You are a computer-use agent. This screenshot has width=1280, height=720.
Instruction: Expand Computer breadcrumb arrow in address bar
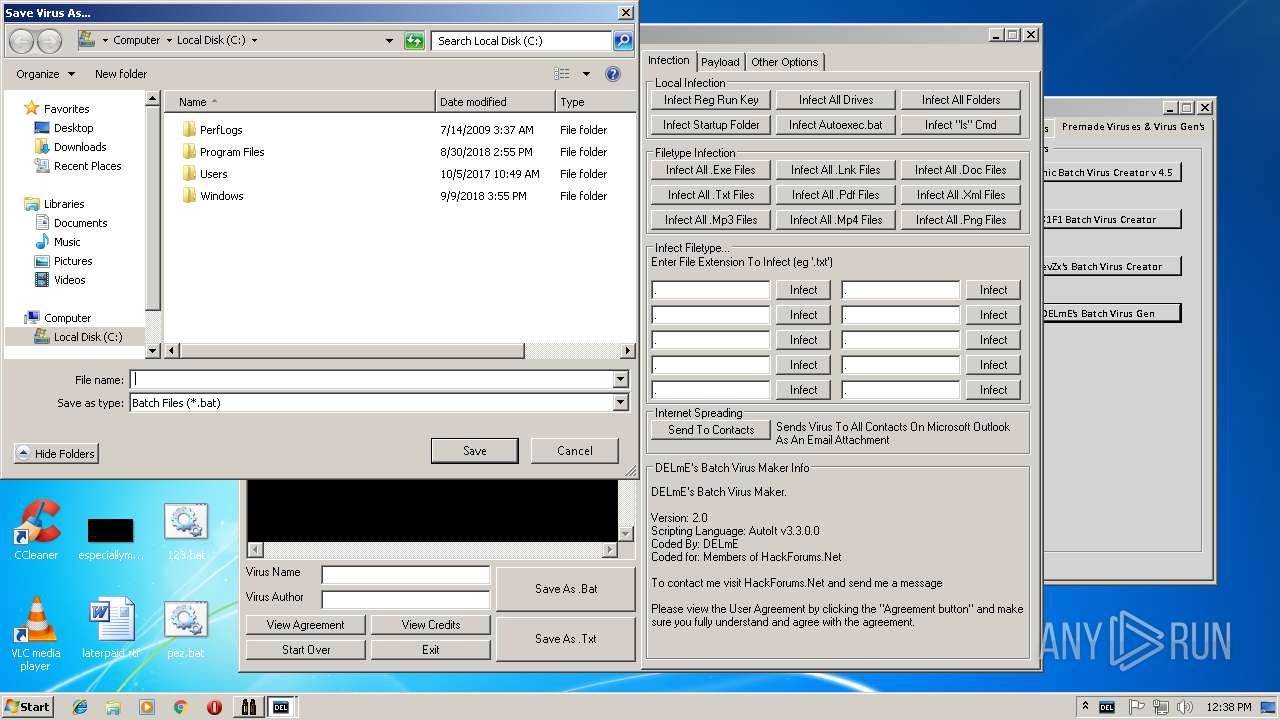(x=168, y=41)
